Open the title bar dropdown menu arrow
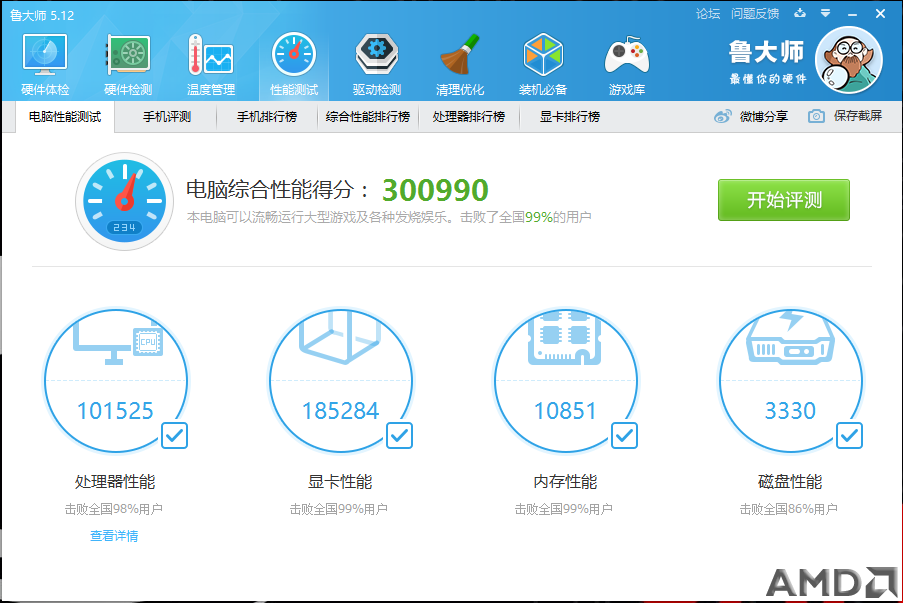The width and height of the screenshot is (903, 603). [x=825, y=13]
